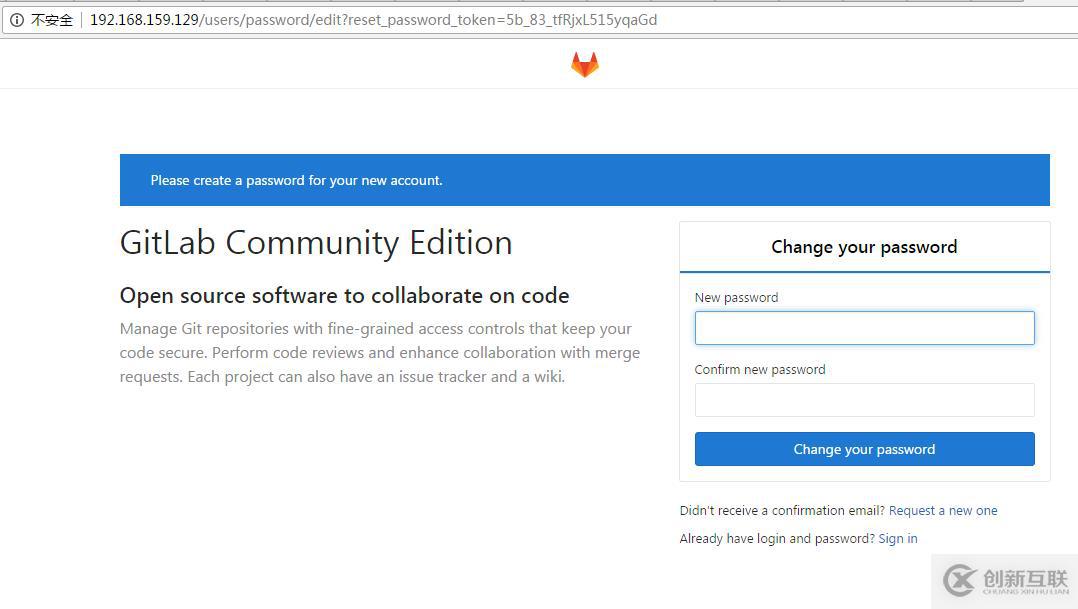The height and width of the screenshot is (609, 1078).
Task: Focus the New password field
Action: [864, 328]
